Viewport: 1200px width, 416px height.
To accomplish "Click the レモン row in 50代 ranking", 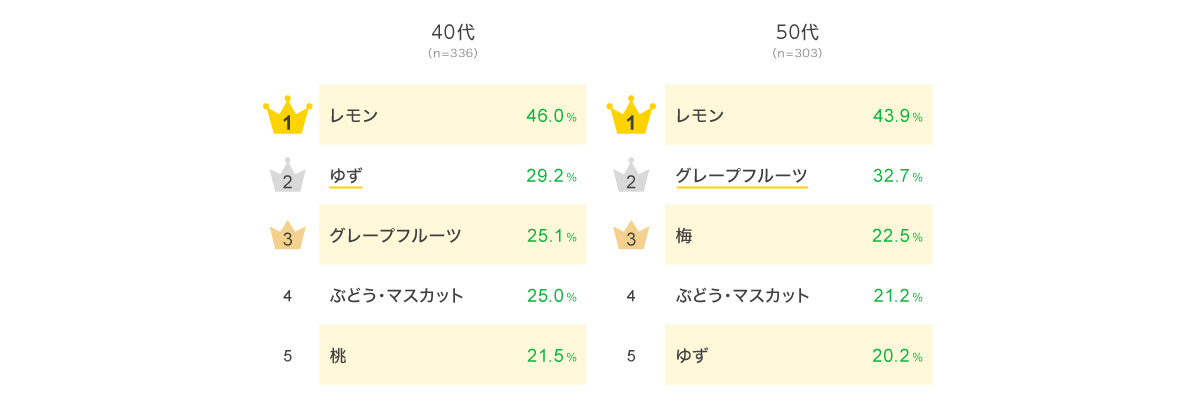I will point(799,115).
